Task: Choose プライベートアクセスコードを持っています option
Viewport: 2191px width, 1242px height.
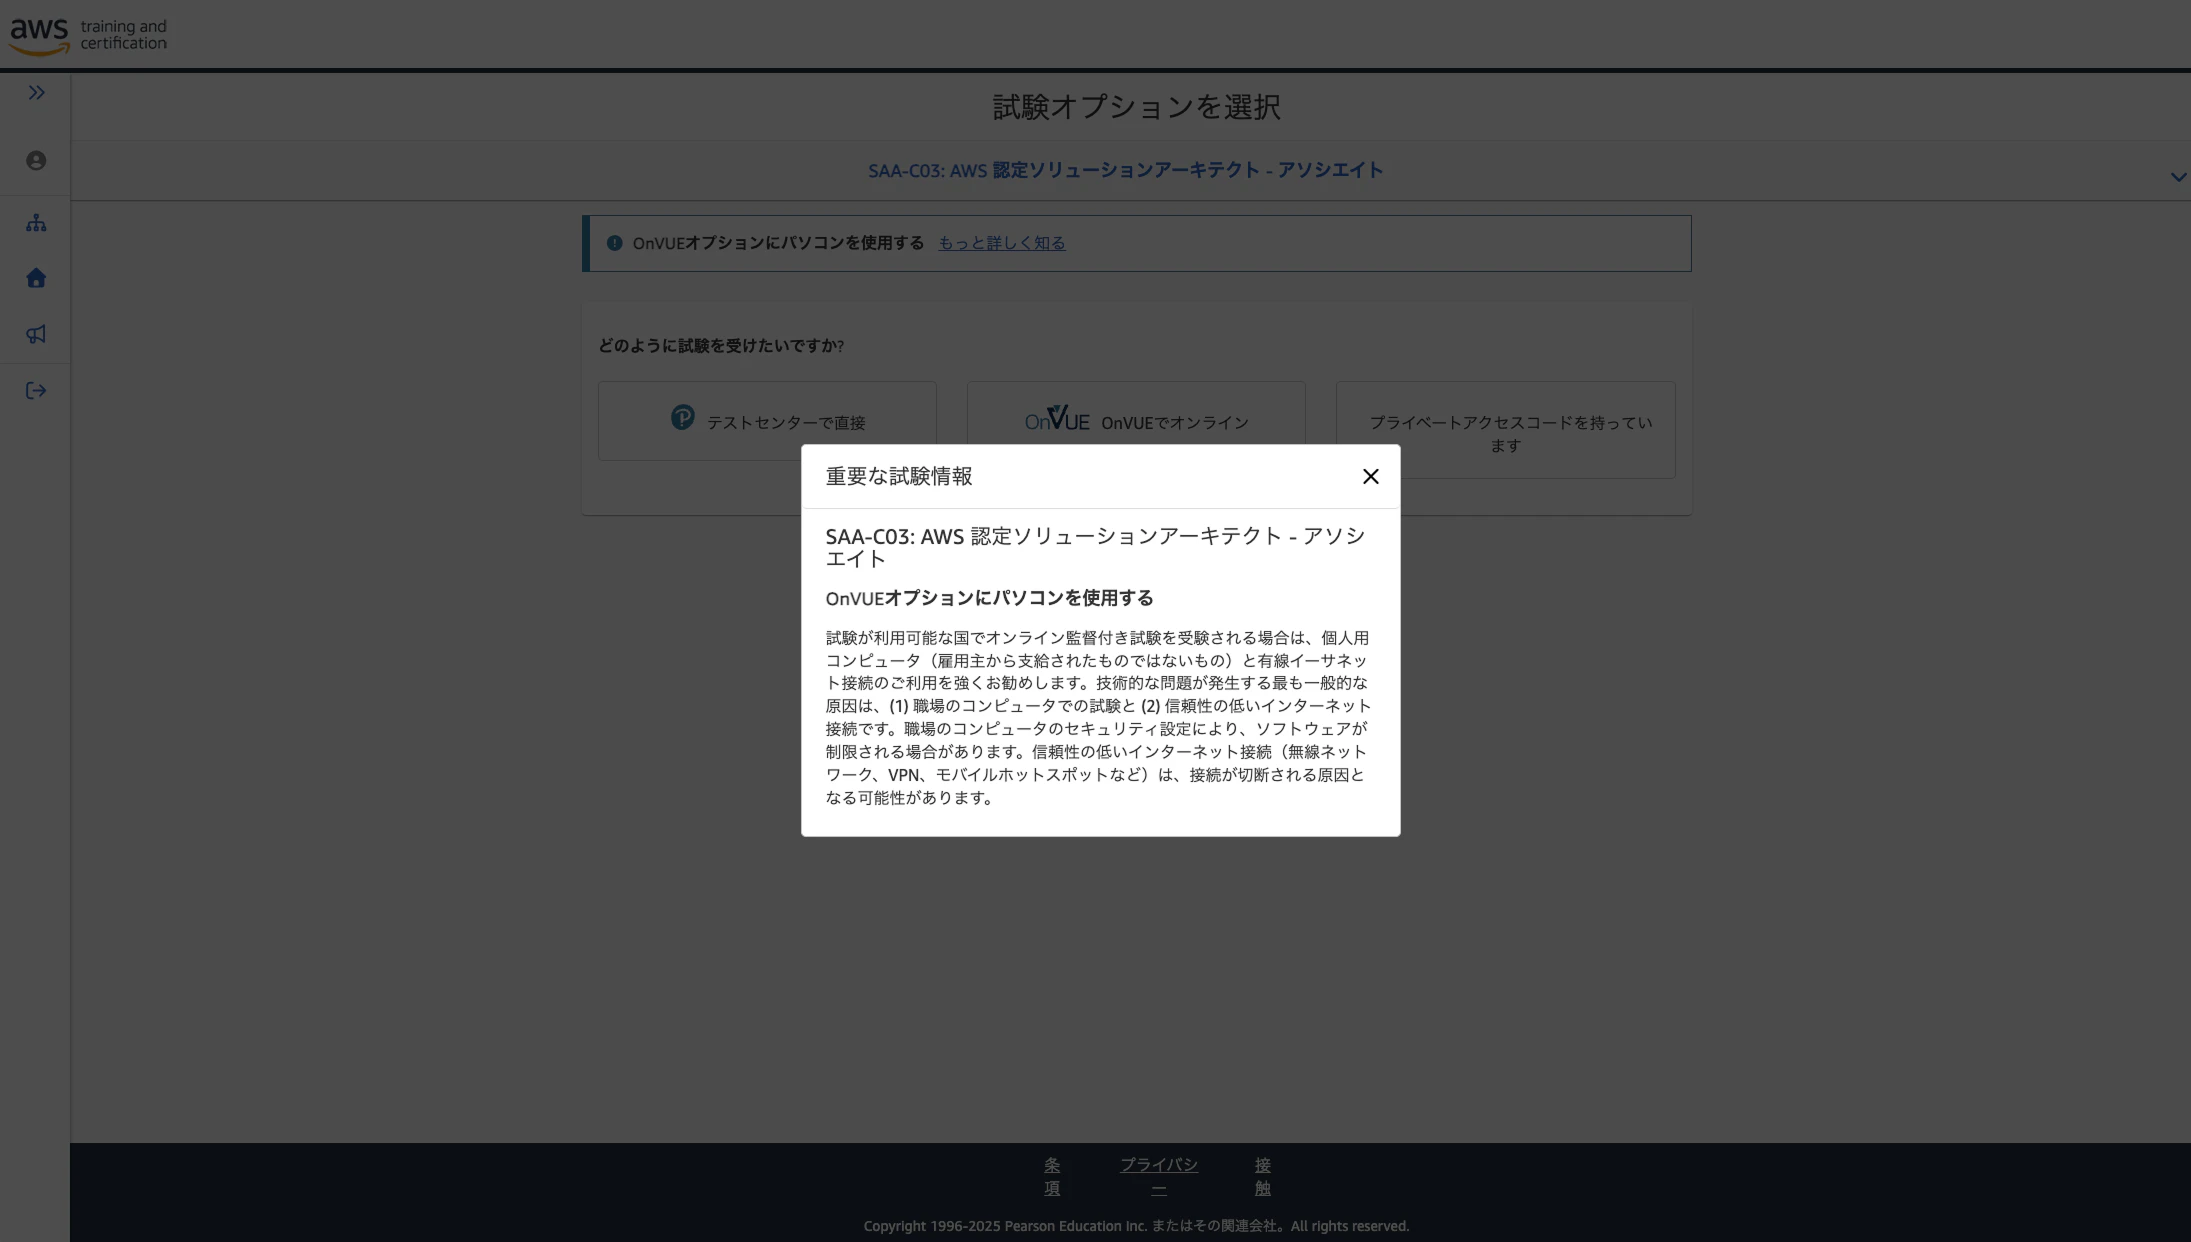Action: click(1505, 430)
